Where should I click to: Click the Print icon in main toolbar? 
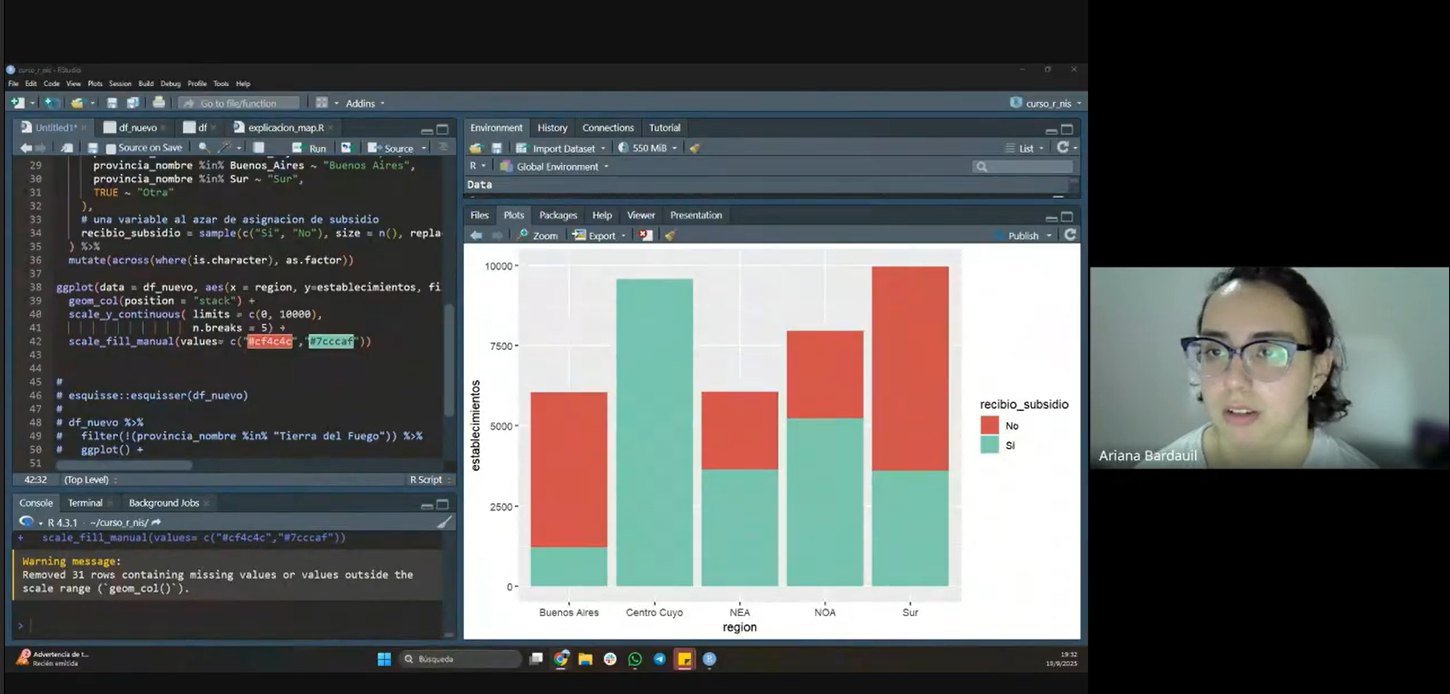tap(158, 103)
